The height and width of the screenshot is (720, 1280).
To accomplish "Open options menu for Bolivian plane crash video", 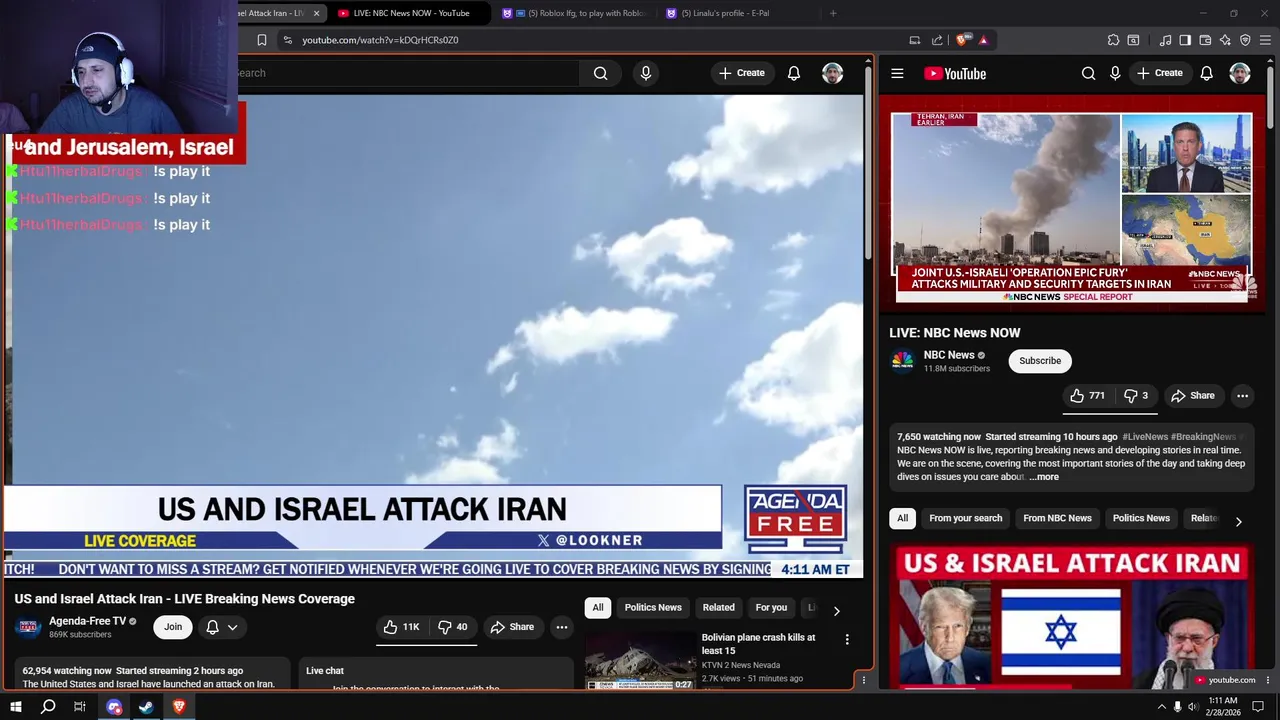I will pyautogui.click(x=847, y=639).
